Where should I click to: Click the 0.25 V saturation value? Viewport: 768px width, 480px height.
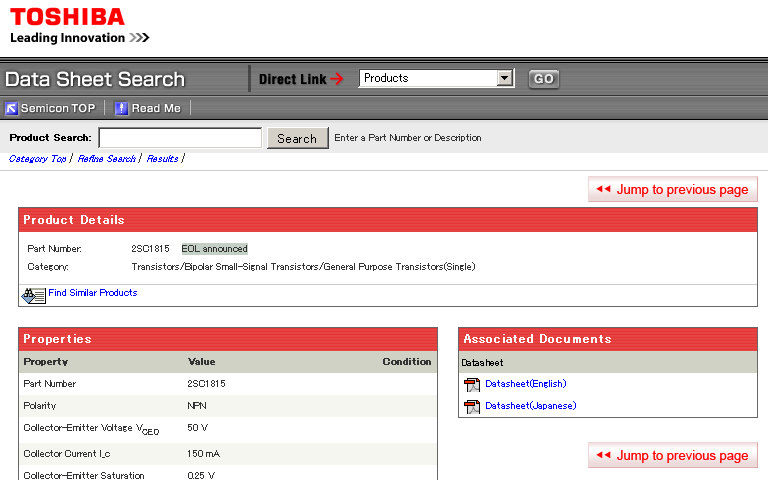point(201,475)
